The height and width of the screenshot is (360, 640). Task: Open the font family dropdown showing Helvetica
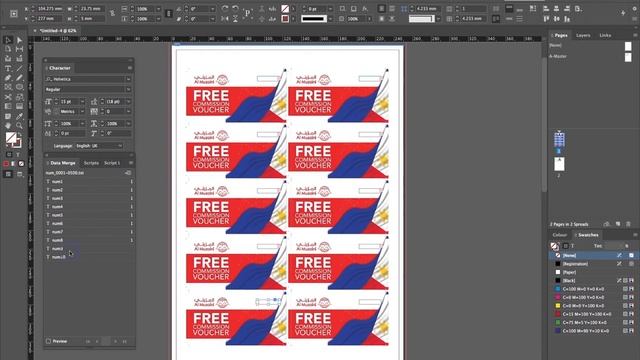(129, 79)
